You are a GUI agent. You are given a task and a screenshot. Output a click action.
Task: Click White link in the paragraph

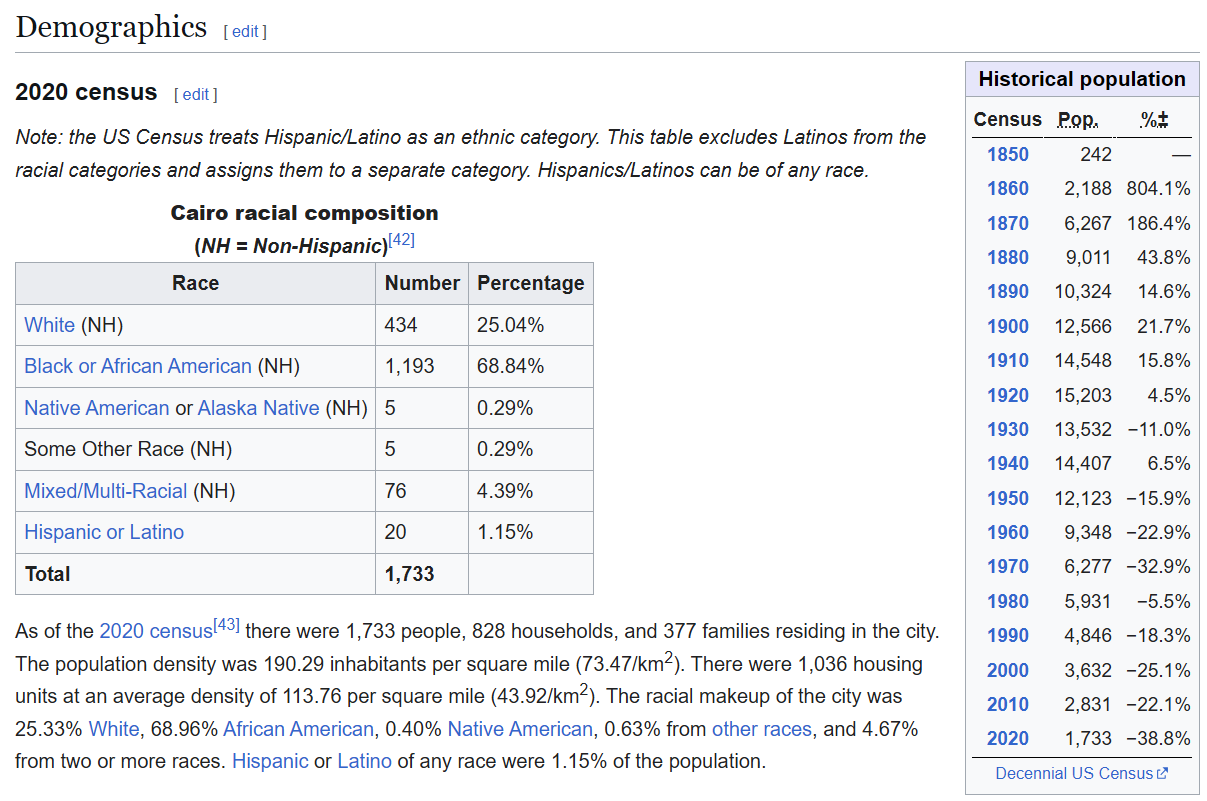coord(113,729)
